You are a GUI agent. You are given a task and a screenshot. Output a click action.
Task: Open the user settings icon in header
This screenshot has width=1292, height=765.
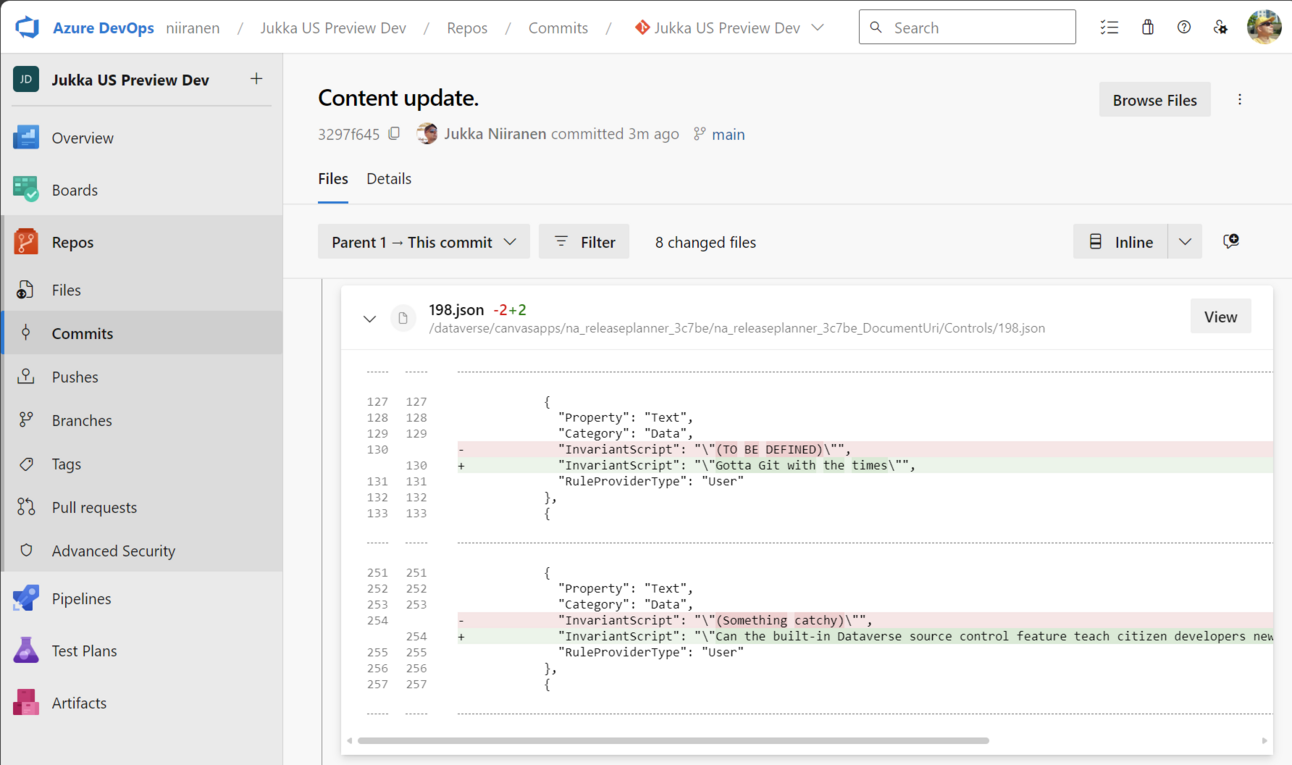1221,28
